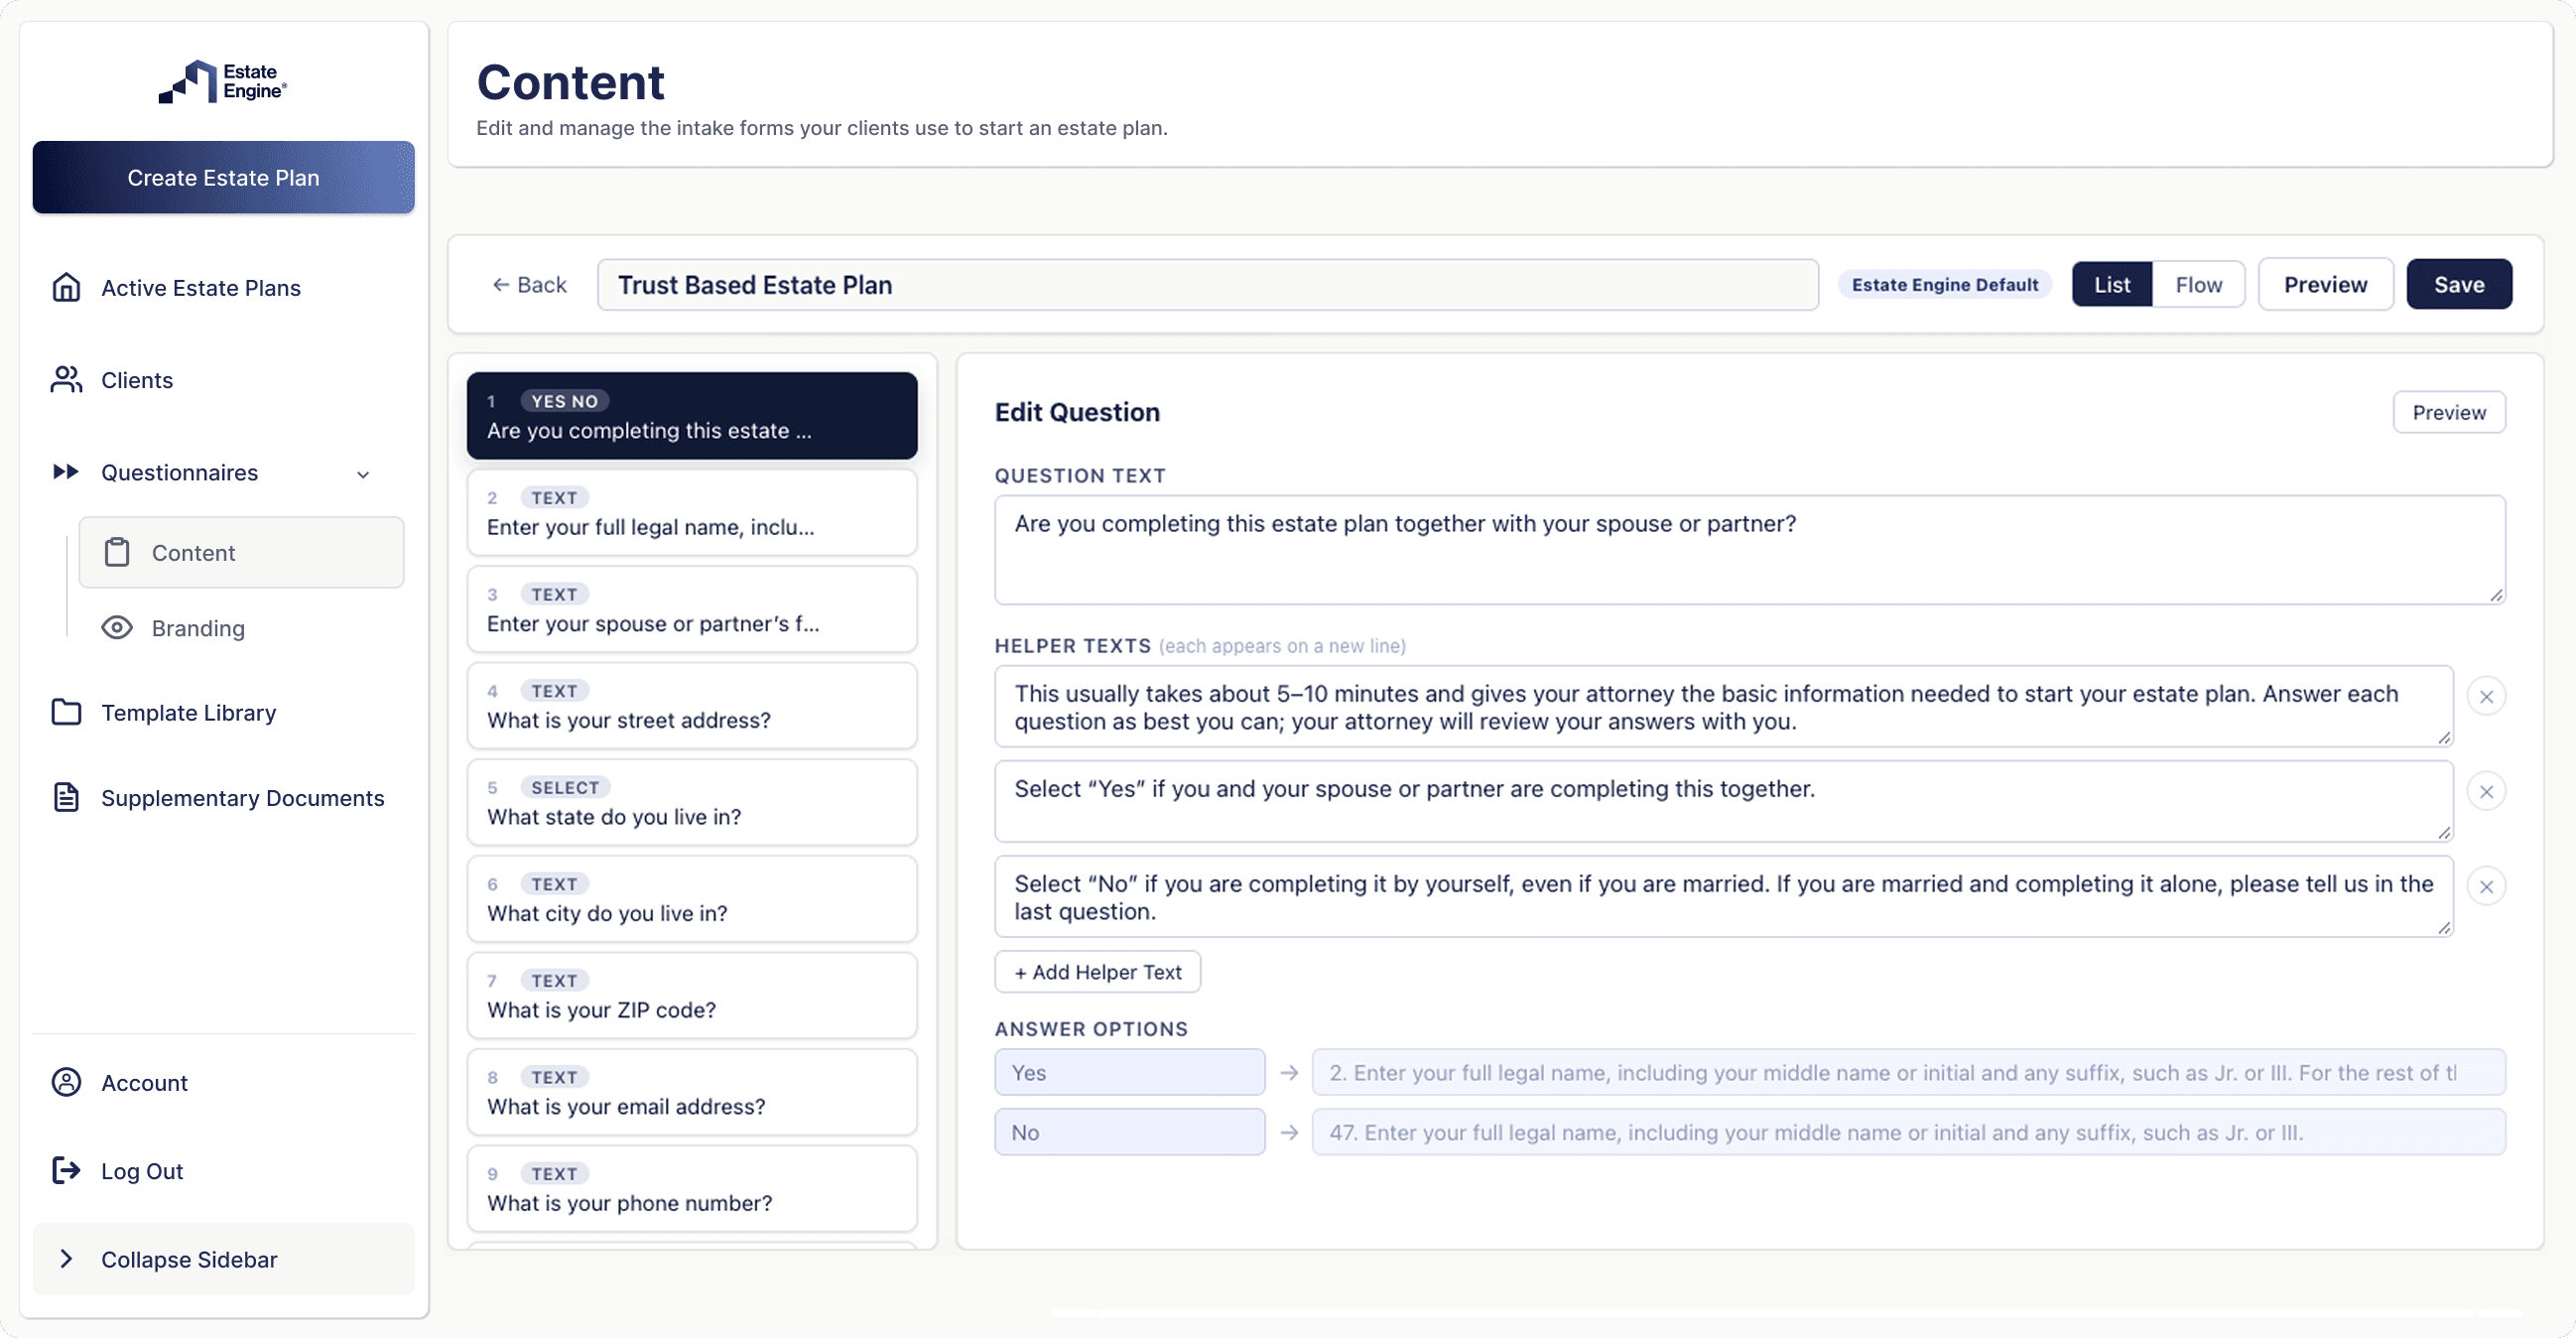The image size is (2576, 1338).
Task: Save the questionnaire
Action: pyautogui.click(x=2458, y=285)
